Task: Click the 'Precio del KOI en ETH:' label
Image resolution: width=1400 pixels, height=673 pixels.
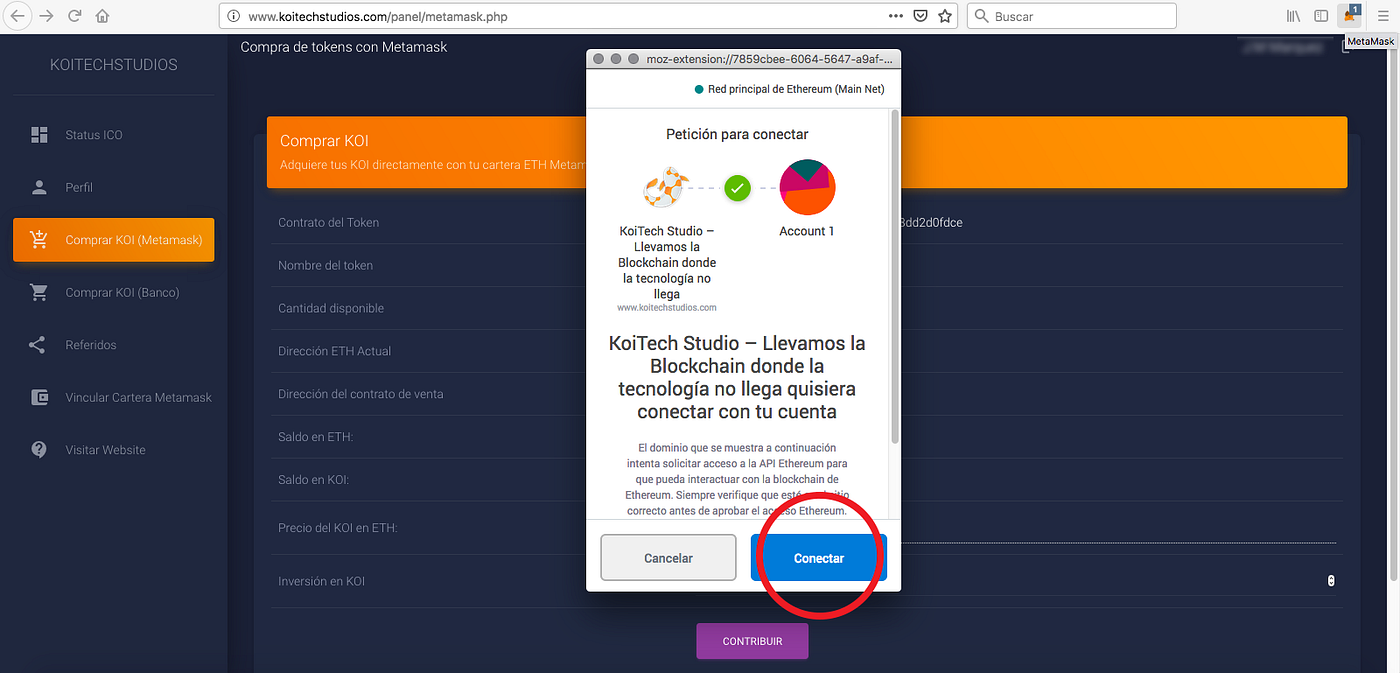Action: (x=338, y=527)
